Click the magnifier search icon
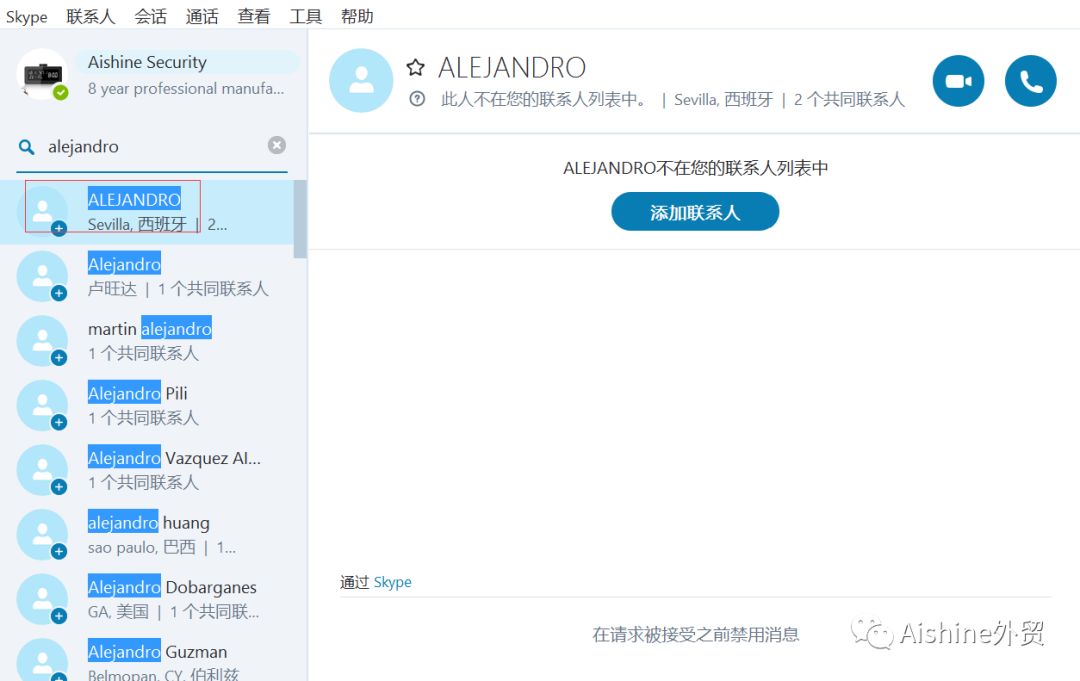1080x681 pixels. 26,147
